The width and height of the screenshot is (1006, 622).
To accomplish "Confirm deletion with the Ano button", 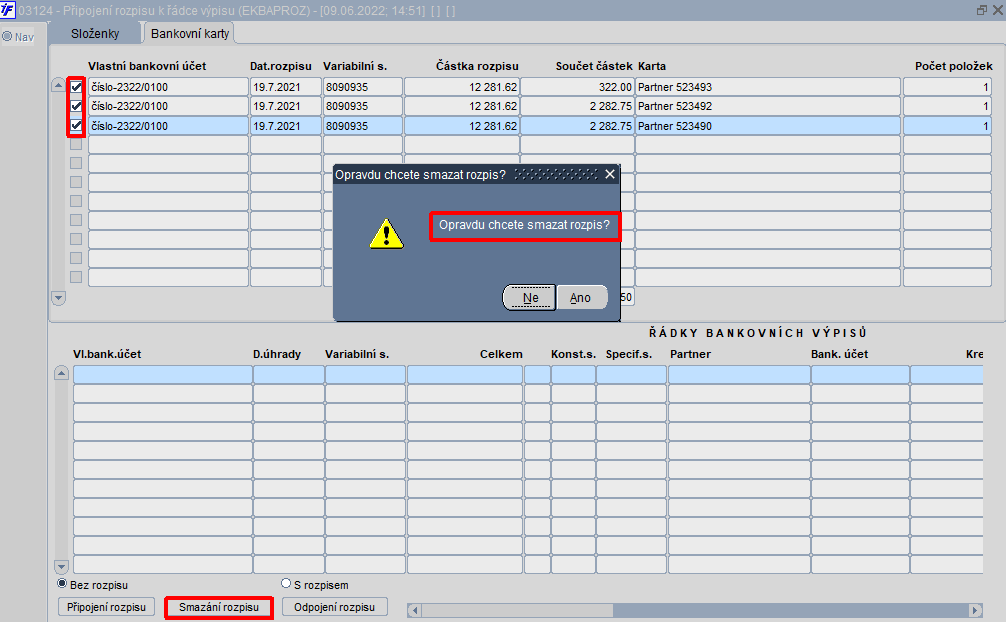I will 581,297.
